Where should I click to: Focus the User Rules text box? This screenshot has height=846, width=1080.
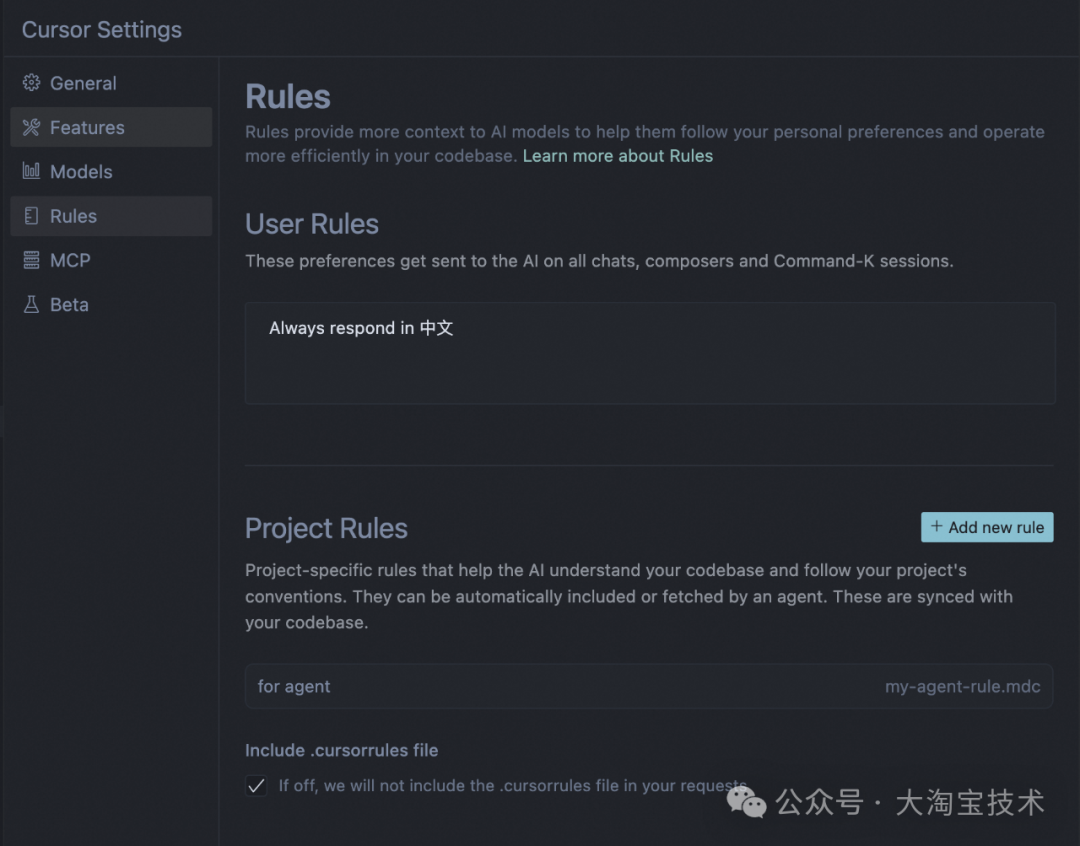point(650,353)
